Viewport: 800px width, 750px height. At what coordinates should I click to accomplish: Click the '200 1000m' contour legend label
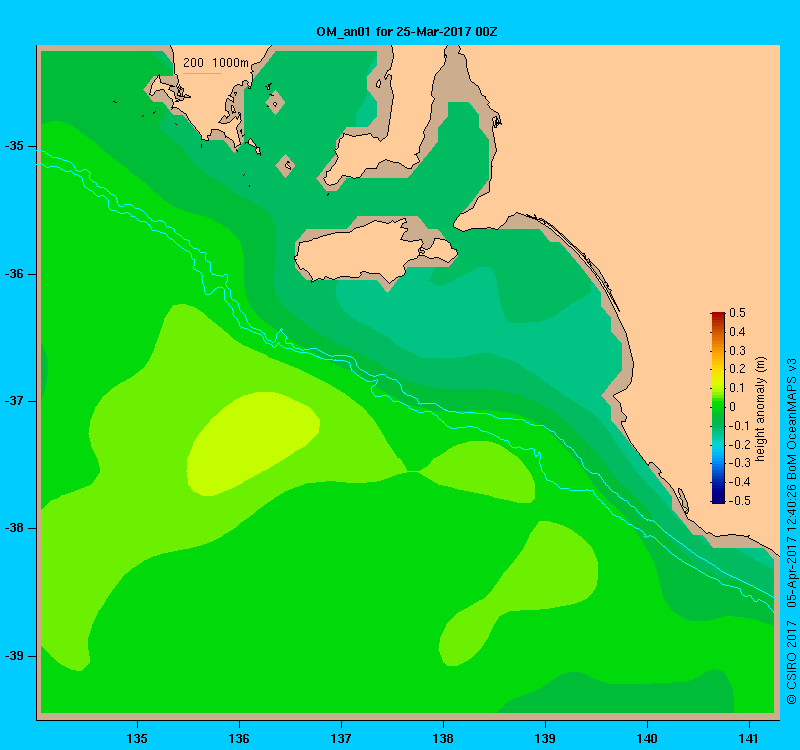(x=216, y=63)
